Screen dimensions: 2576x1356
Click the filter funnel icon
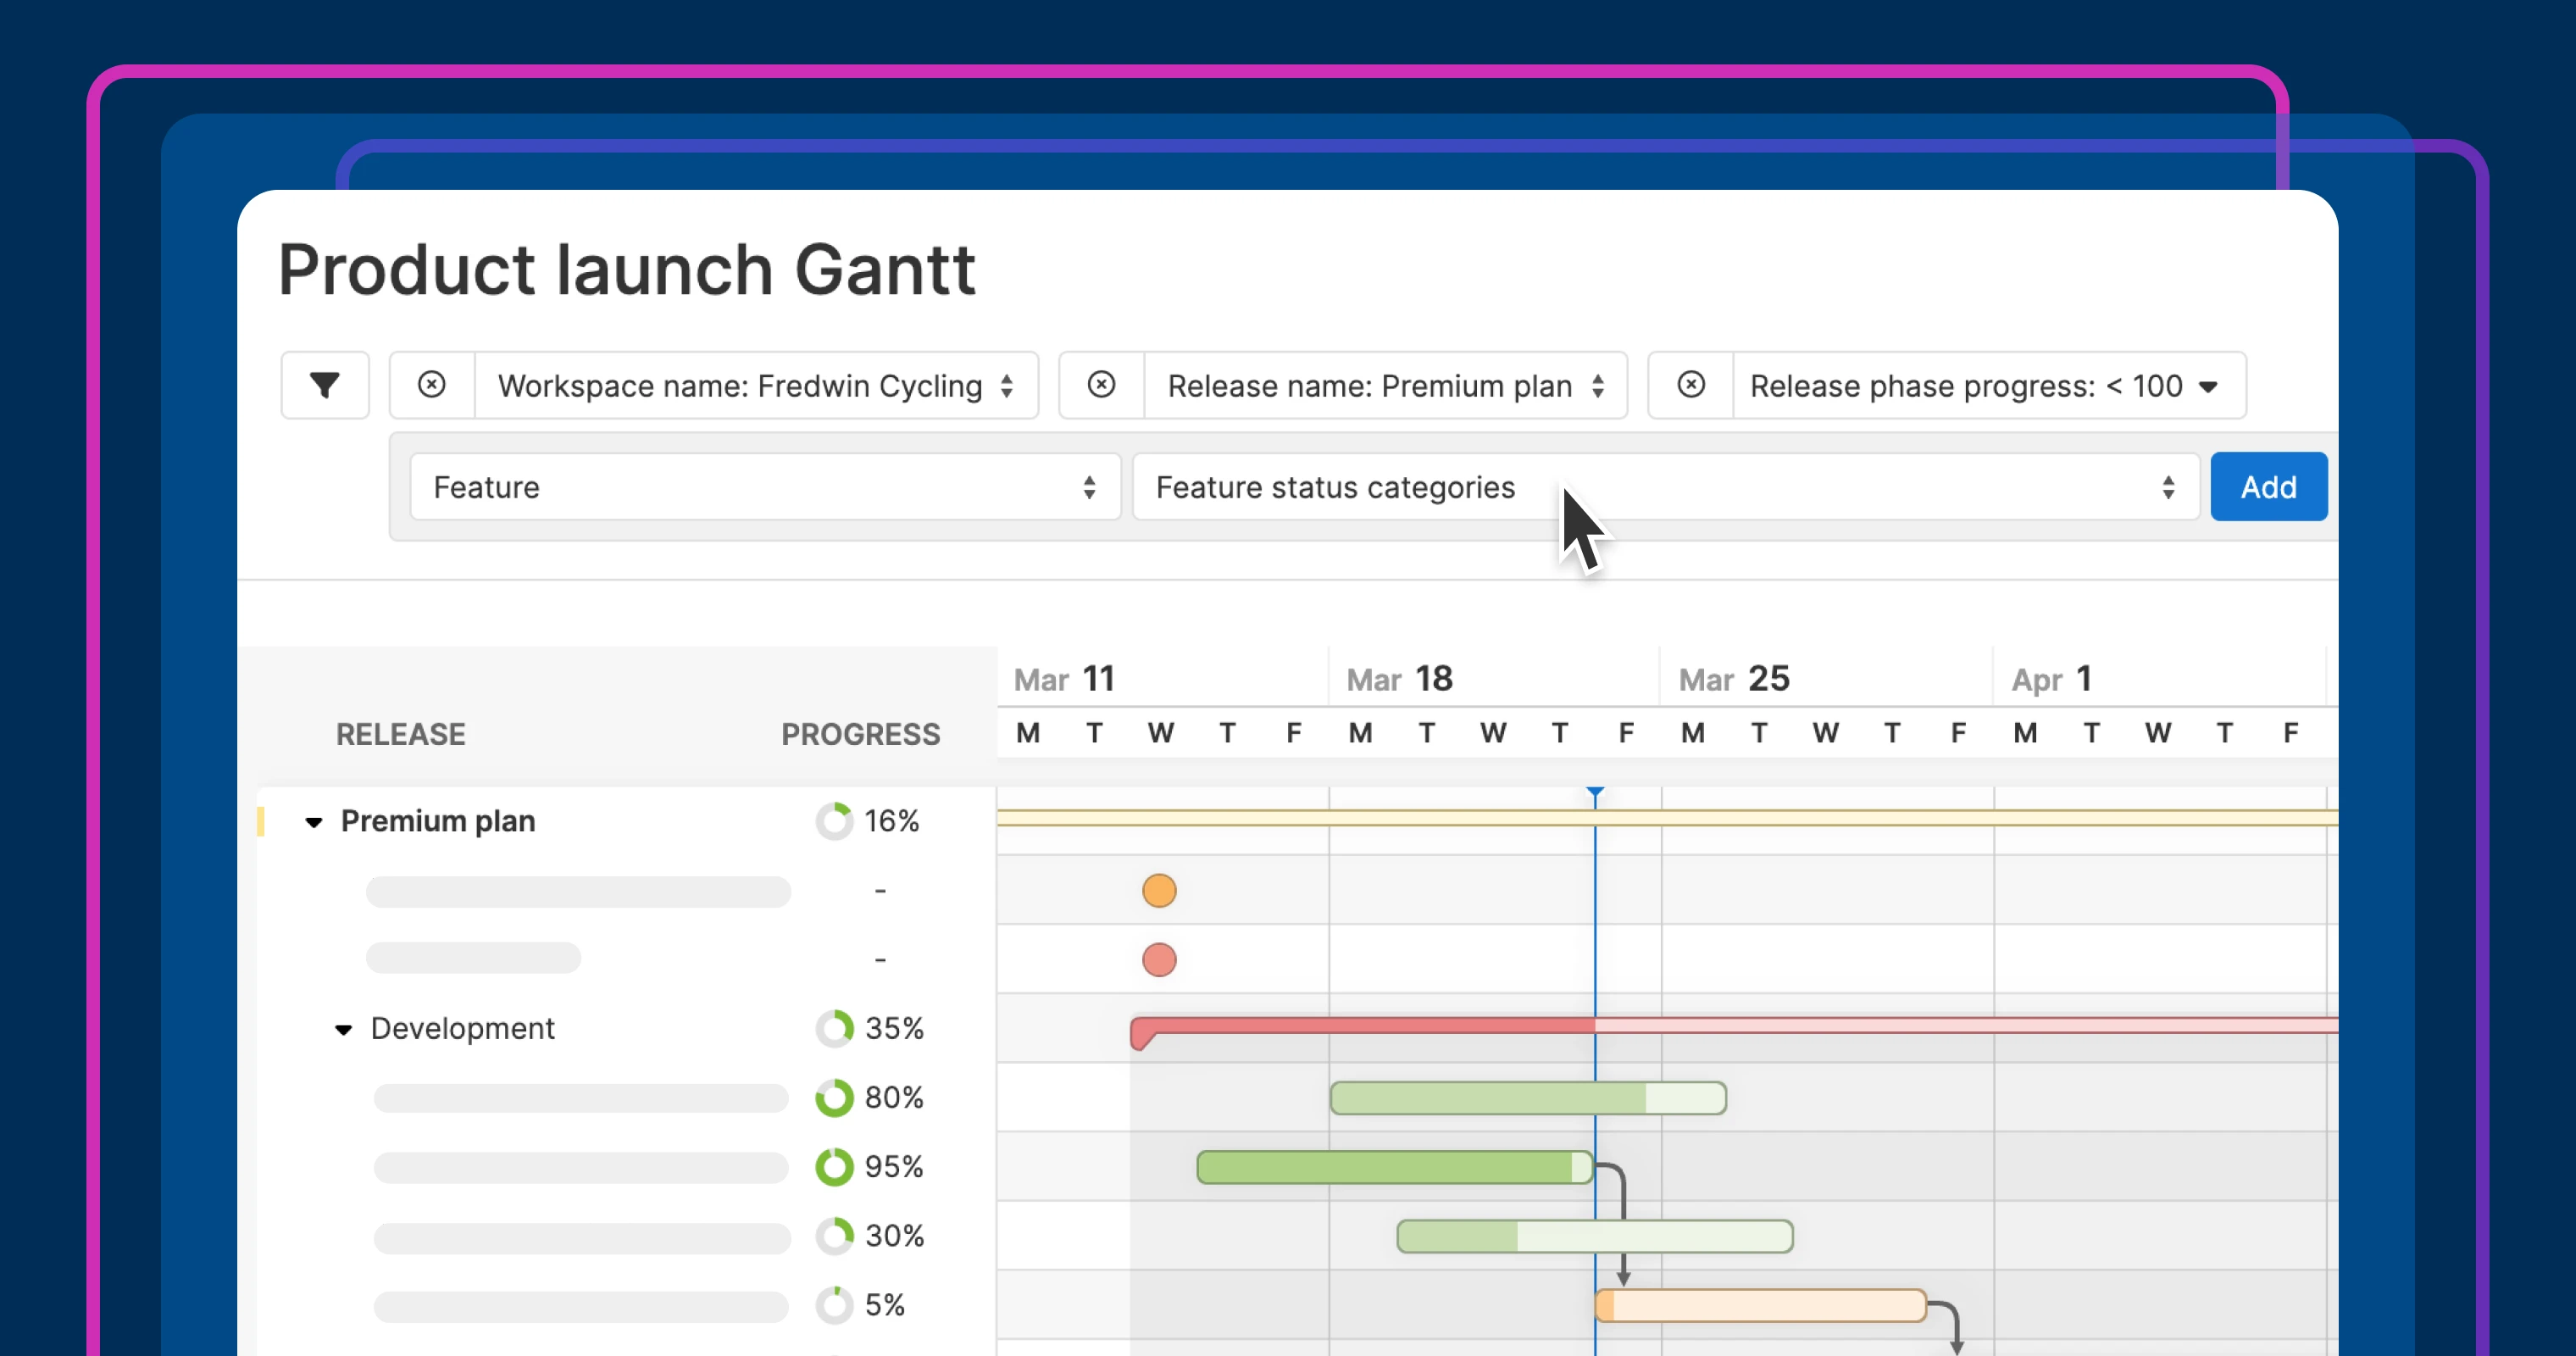pos(324,385)
